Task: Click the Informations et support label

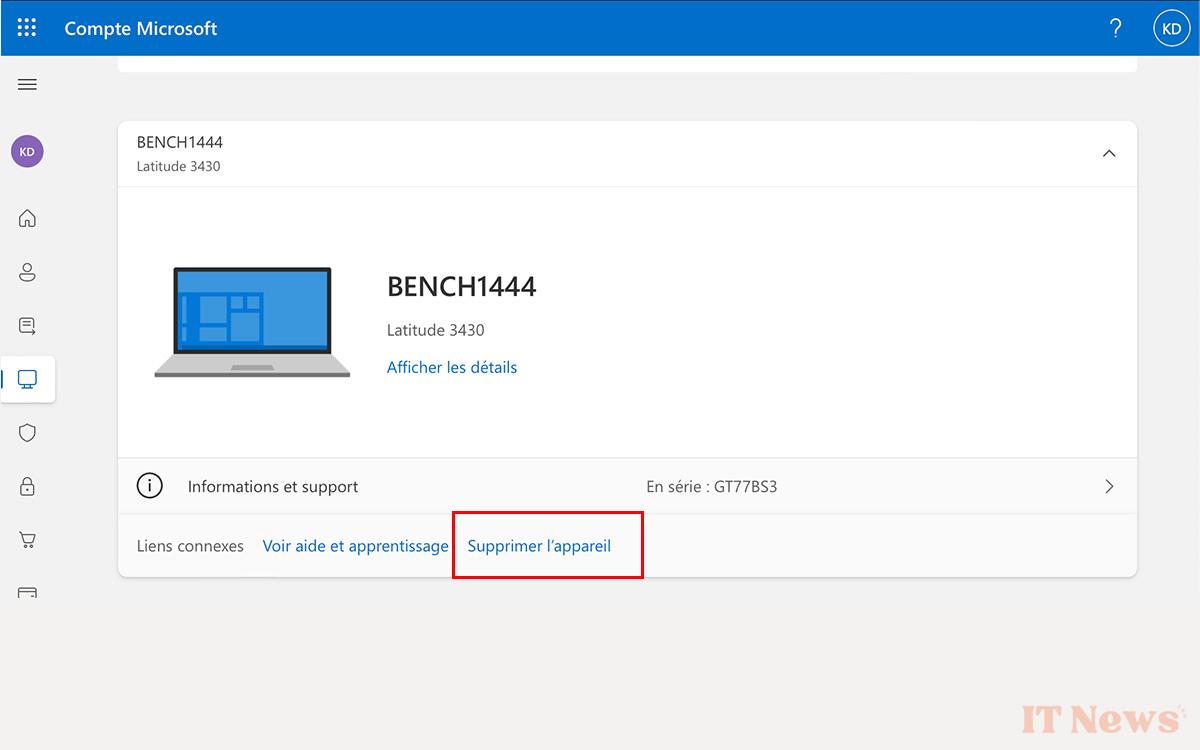Action: (273, 487)
